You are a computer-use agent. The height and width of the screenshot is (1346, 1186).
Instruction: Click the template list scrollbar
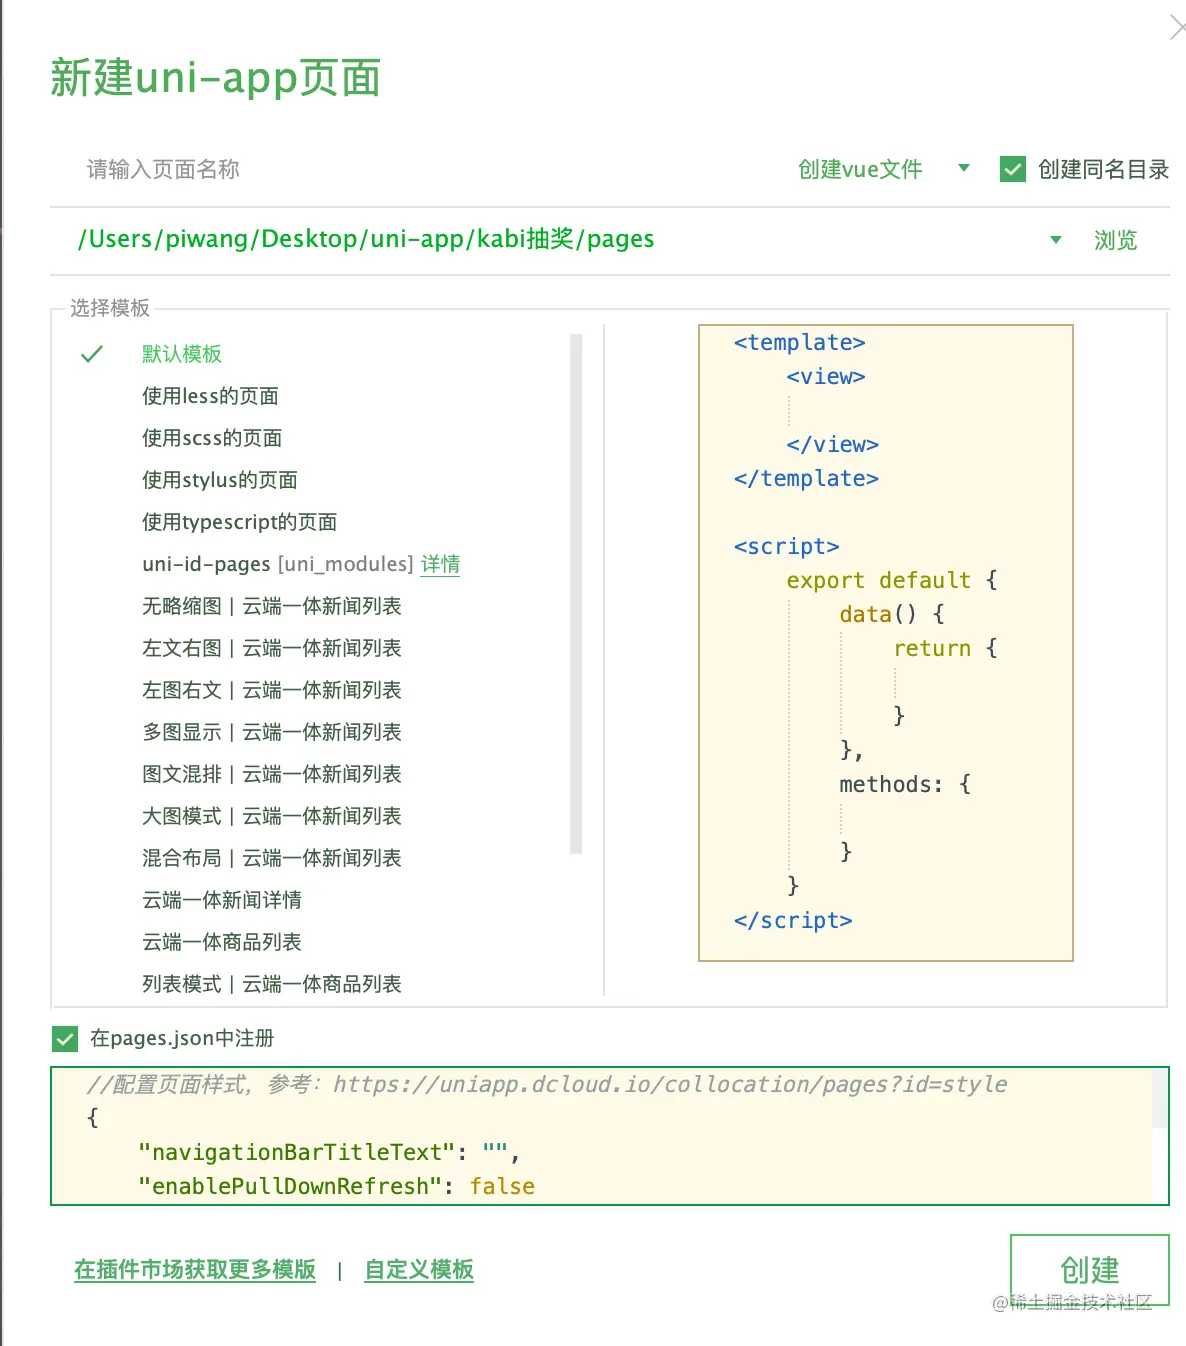pyautogui.click(x=576, y=594)
